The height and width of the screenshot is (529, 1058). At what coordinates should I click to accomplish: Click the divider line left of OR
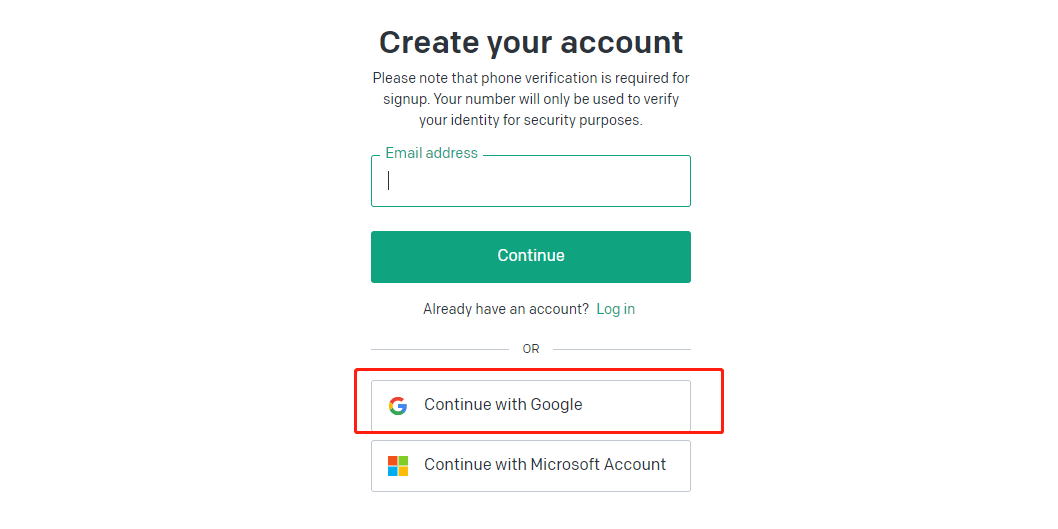coord(439,349)
